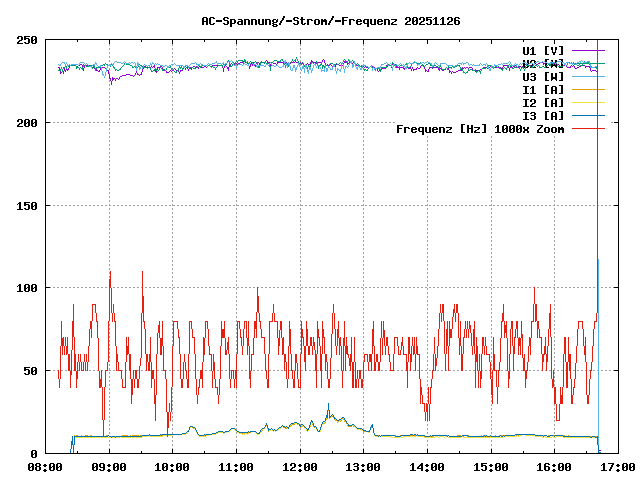Select the 14:00 x-axis time label

tap(427, 467)
